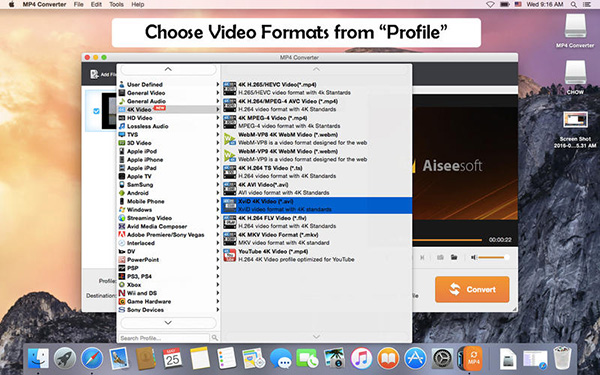Select WebM-VP8 4K WebM Video format
The width and height of the screenshot is (600, 375).
click(317, 139)
